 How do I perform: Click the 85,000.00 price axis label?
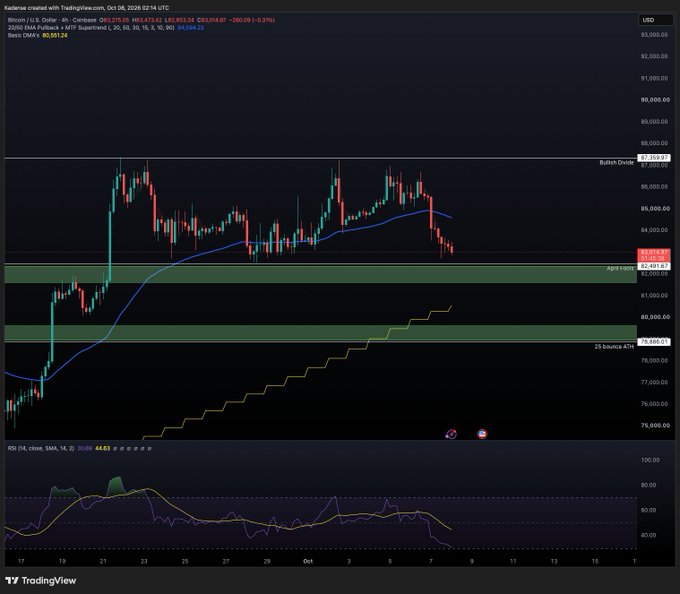point(655,209)
